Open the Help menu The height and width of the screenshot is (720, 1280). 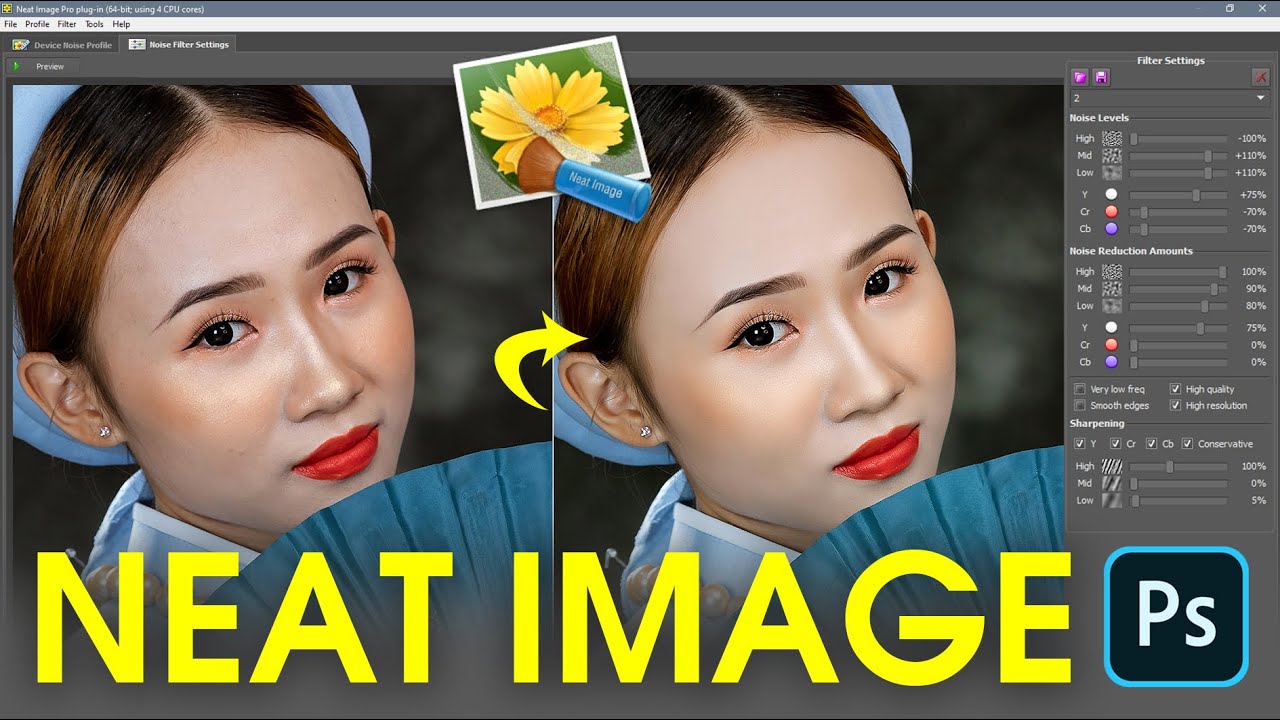(121, 24)
